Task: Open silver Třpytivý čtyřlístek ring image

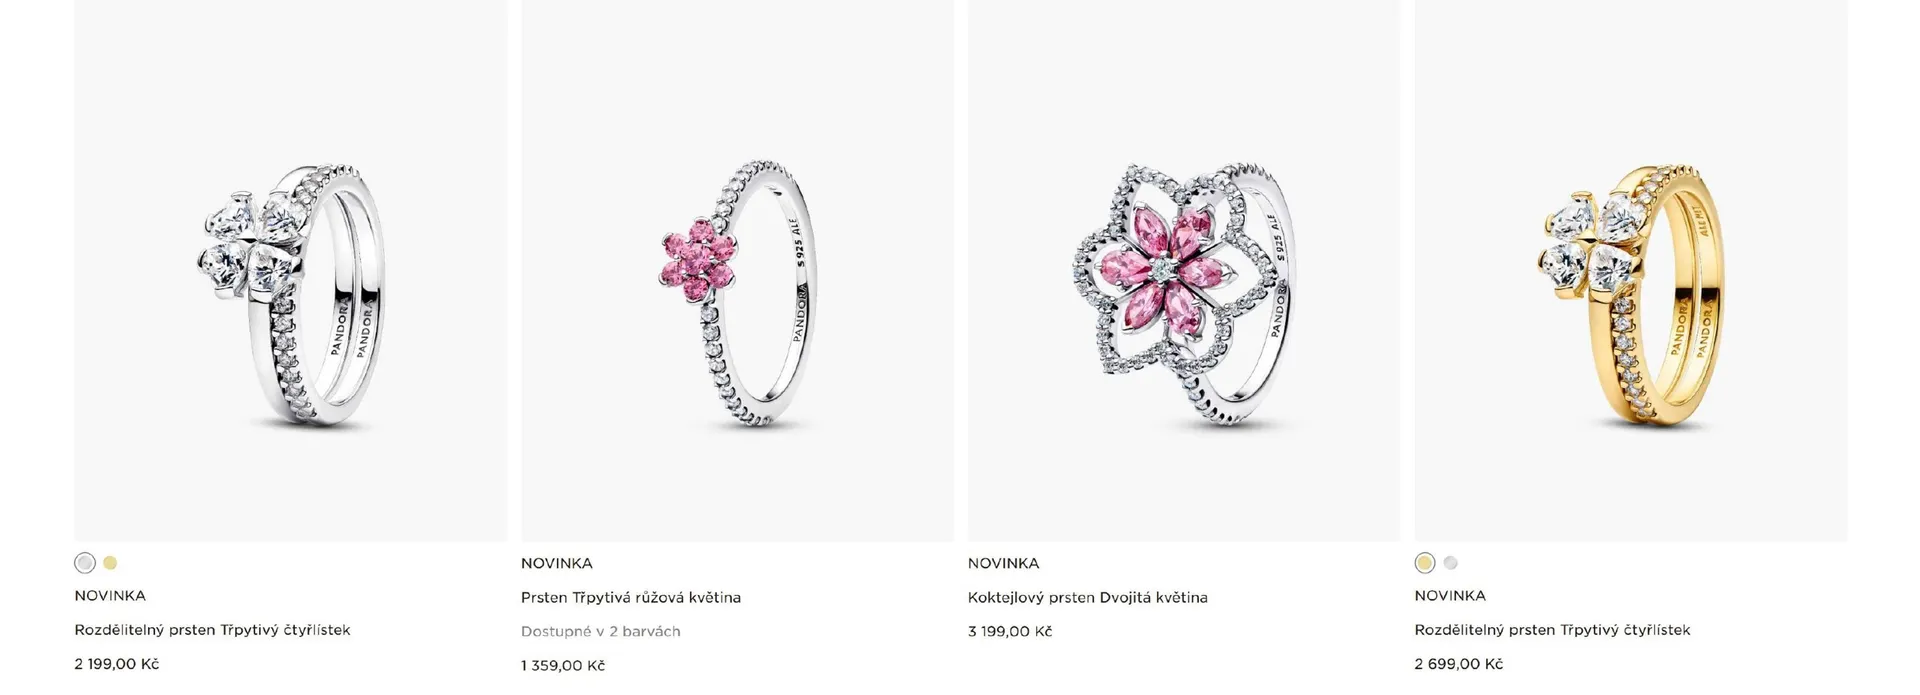Action: tap(291, 270)
